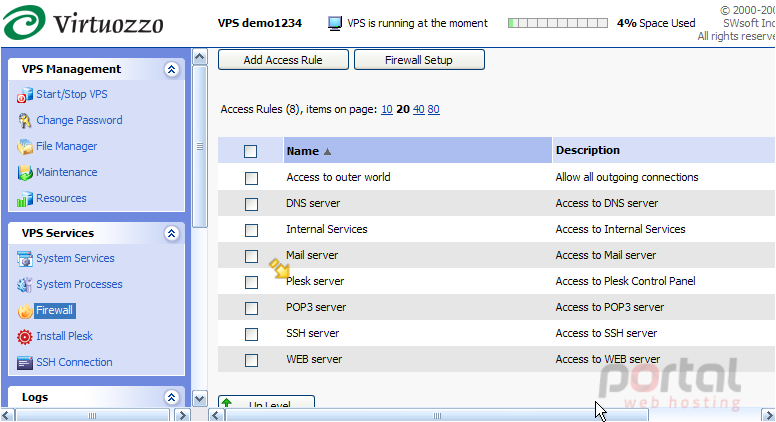The width and height of the screenshot is (776, 422).
Task: Collapse the Logs panel
Action: pyautogui.click(x=171, y=397)
